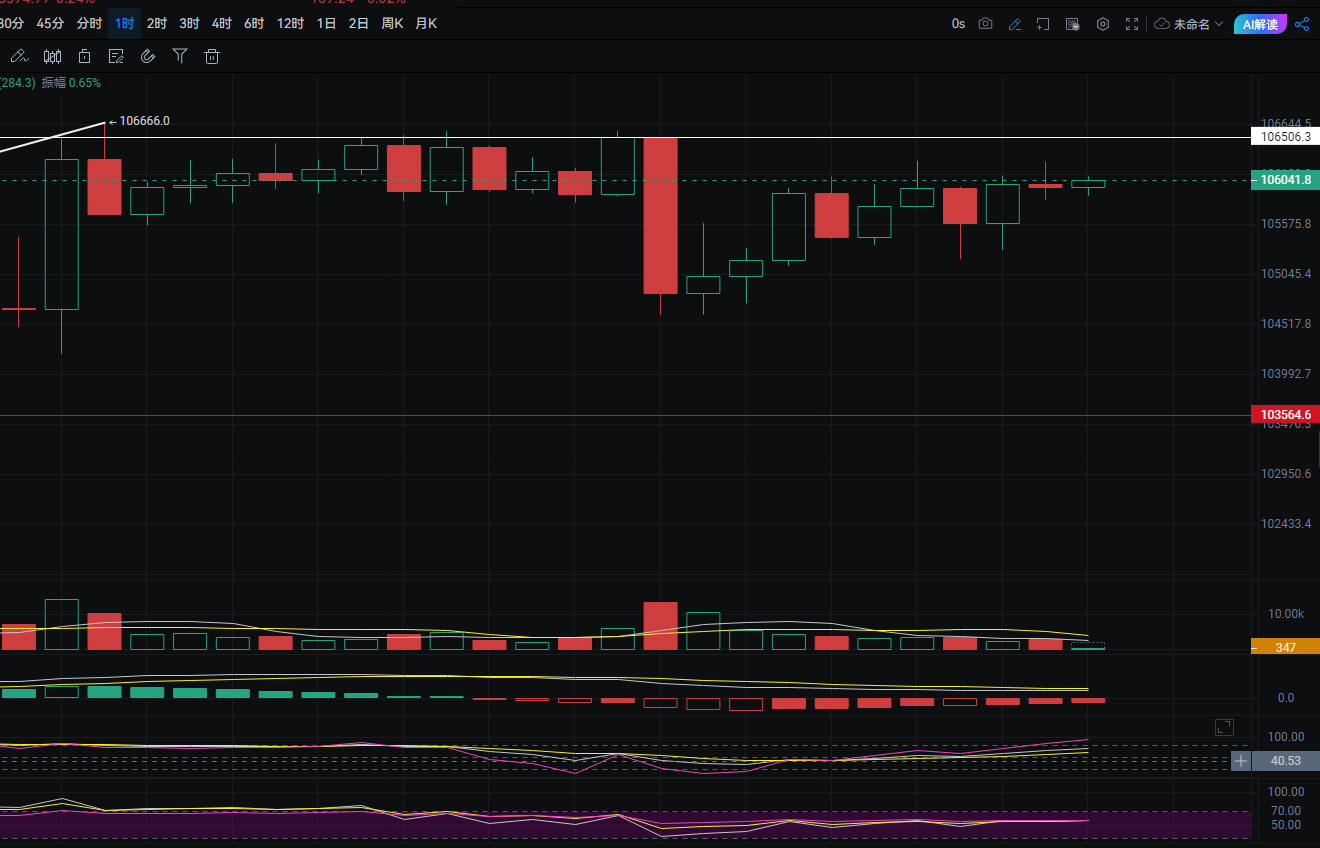Open the hexagon chart settings icon
Image resolution: width=1320 pixels, height=848 pixels.
1103,24
